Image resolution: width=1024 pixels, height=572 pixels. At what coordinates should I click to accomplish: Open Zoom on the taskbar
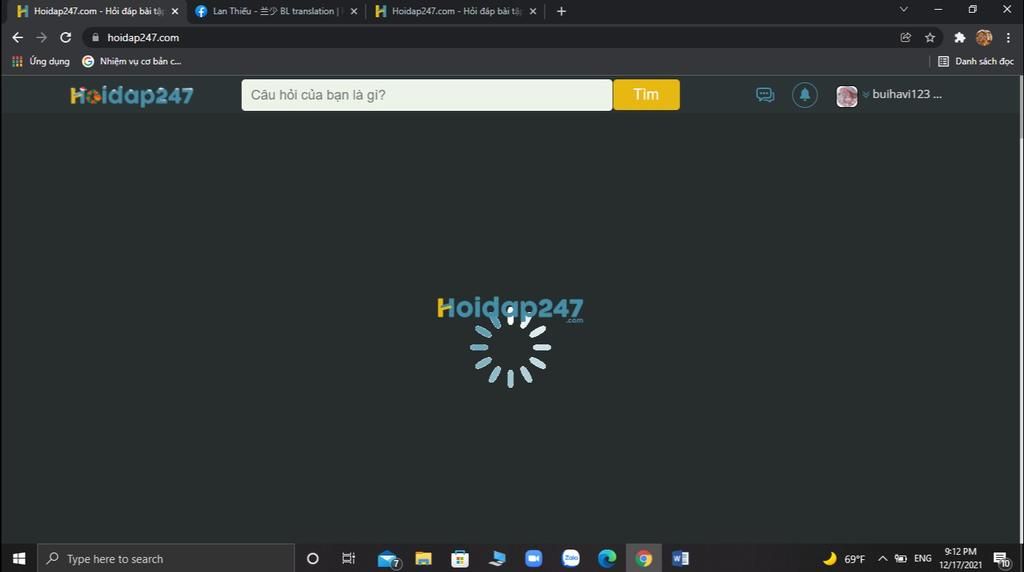point(534,558)
